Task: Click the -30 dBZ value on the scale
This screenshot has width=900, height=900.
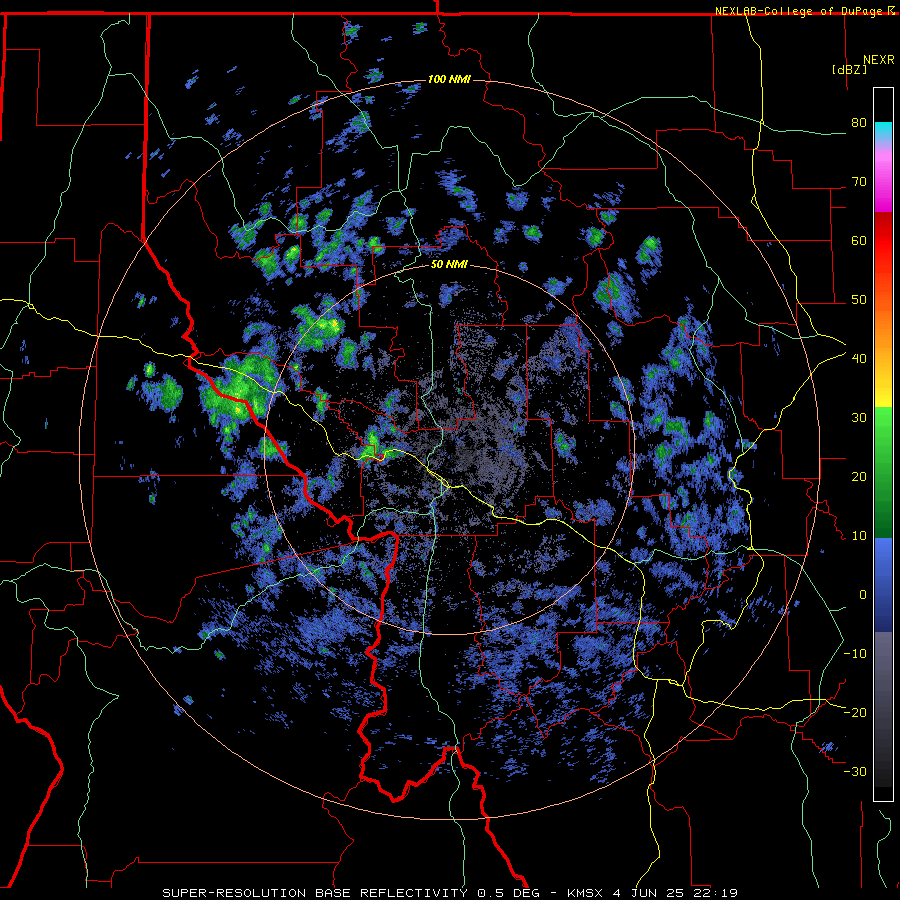Action: (855, 771)
